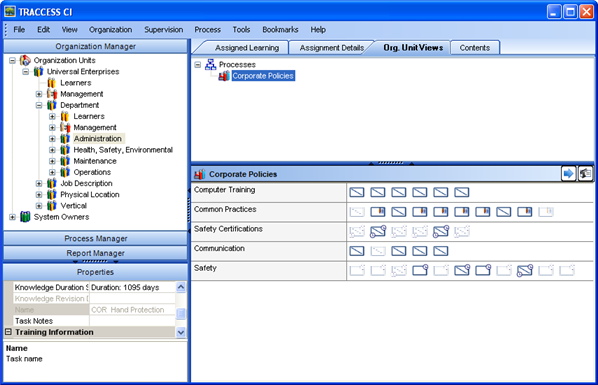Expand the Physical Location node
Viewport: 598px width, 385px height.
click(x=39, y=195)
